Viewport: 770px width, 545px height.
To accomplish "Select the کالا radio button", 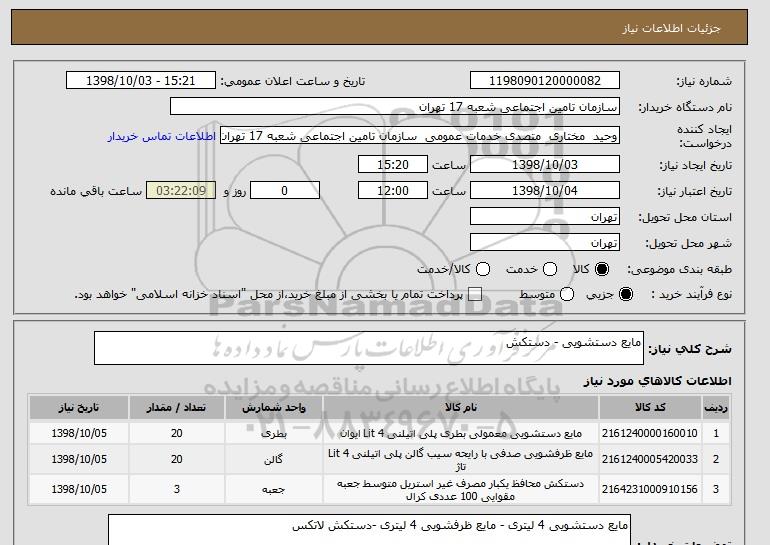I will click(602, 269).
